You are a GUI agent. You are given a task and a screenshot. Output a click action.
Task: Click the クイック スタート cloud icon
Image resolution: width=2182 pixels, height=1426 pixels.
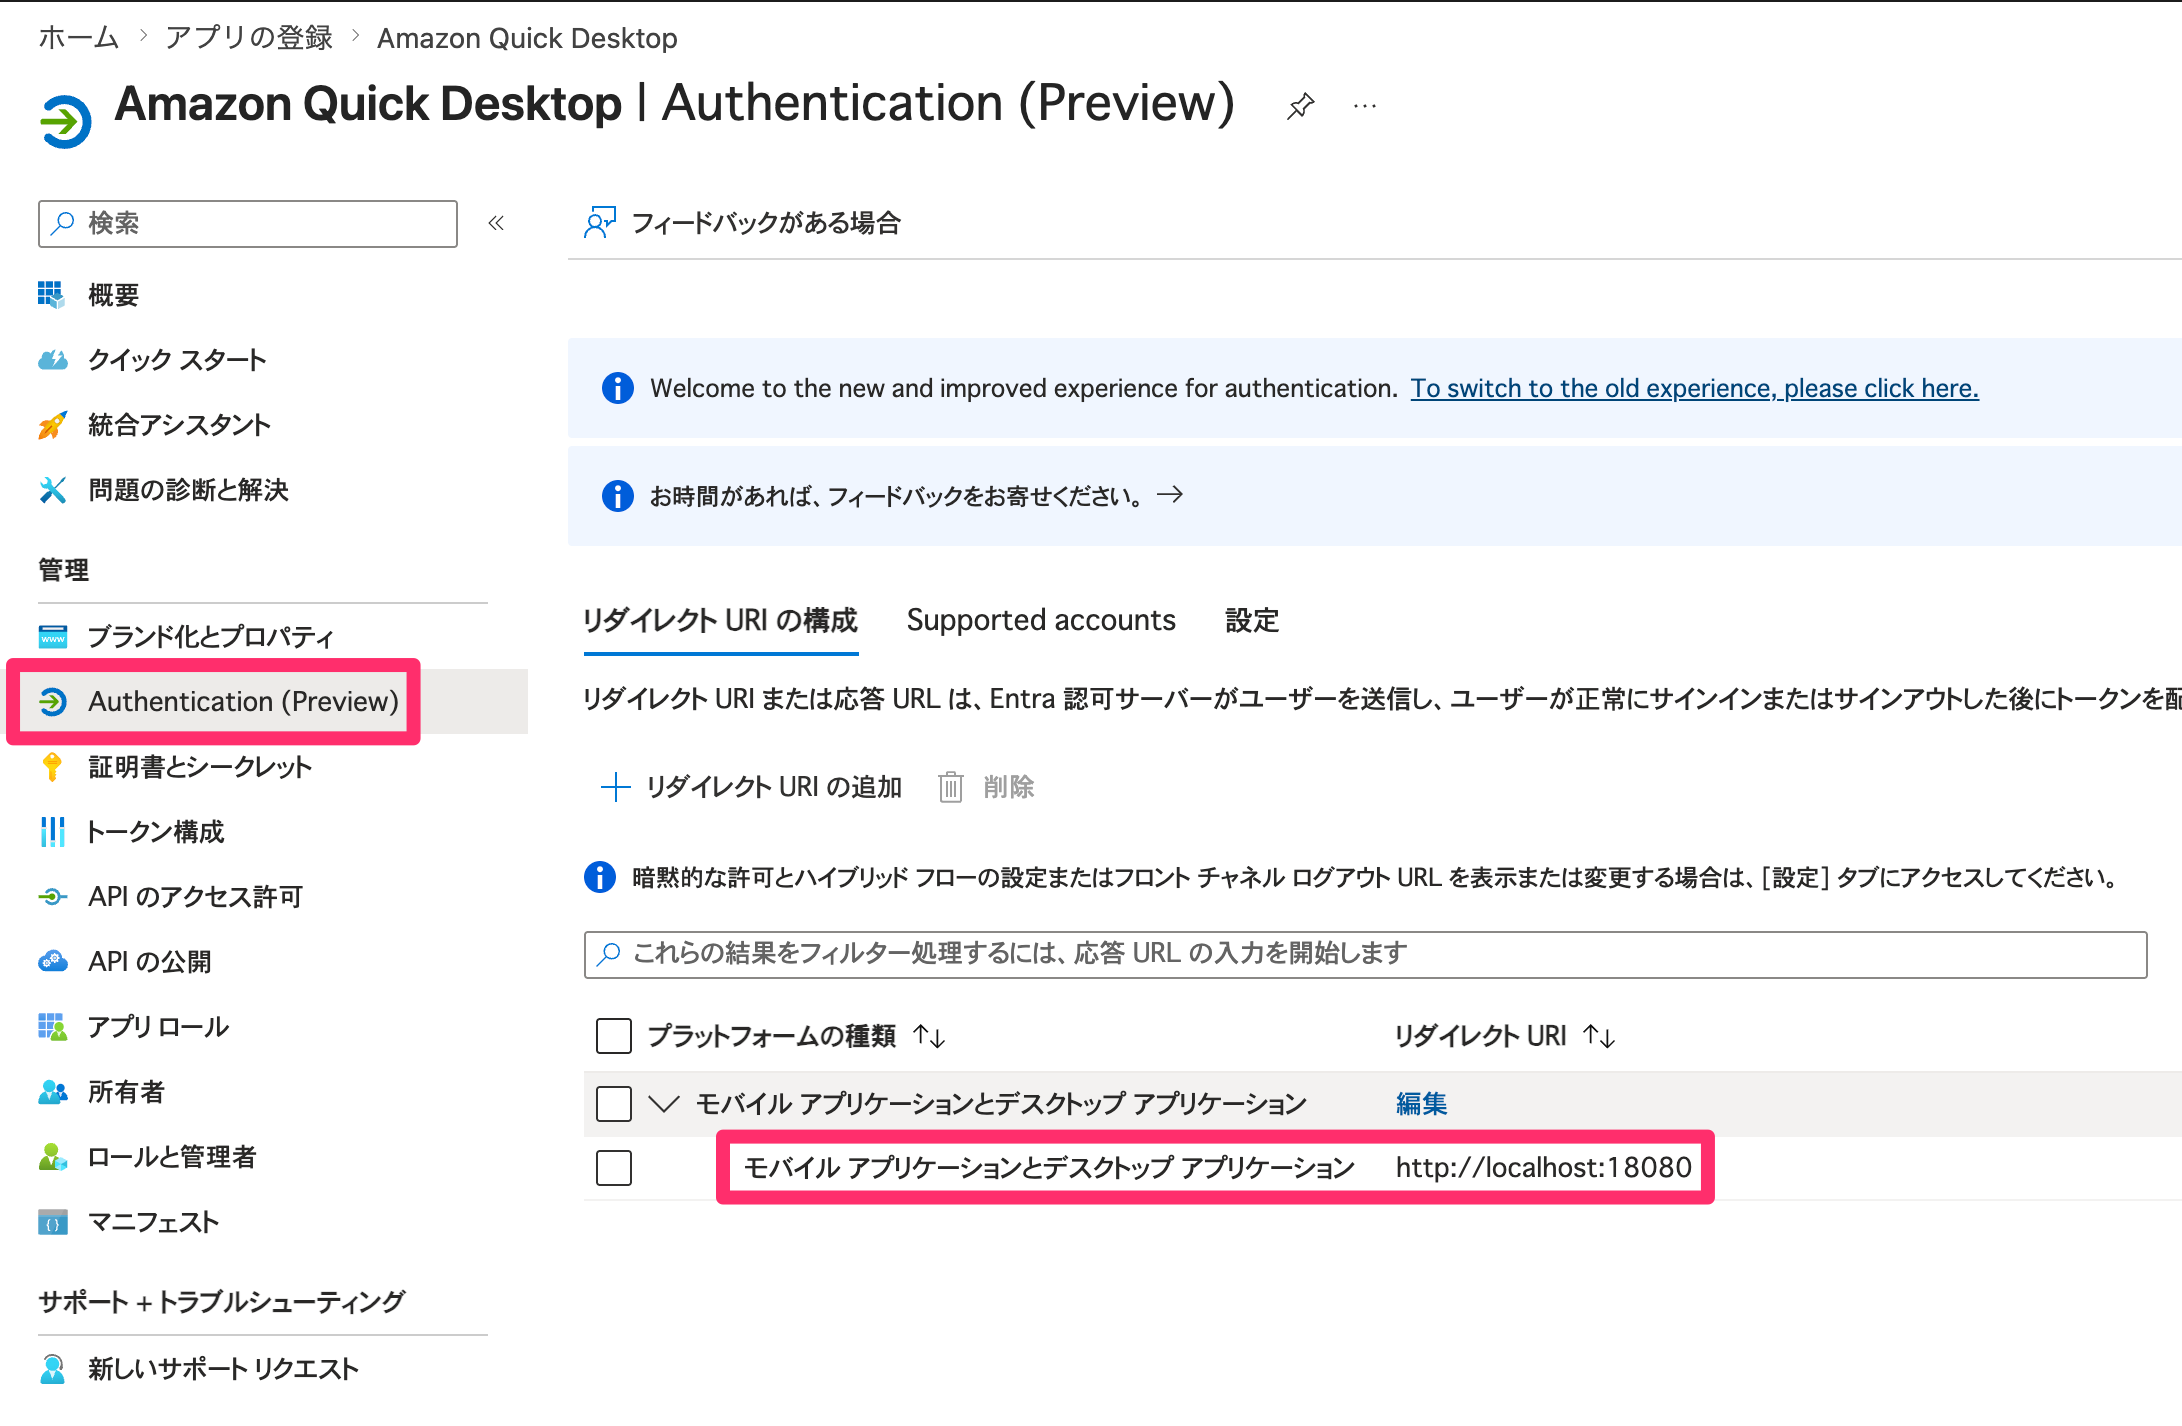tap(52, 360)
